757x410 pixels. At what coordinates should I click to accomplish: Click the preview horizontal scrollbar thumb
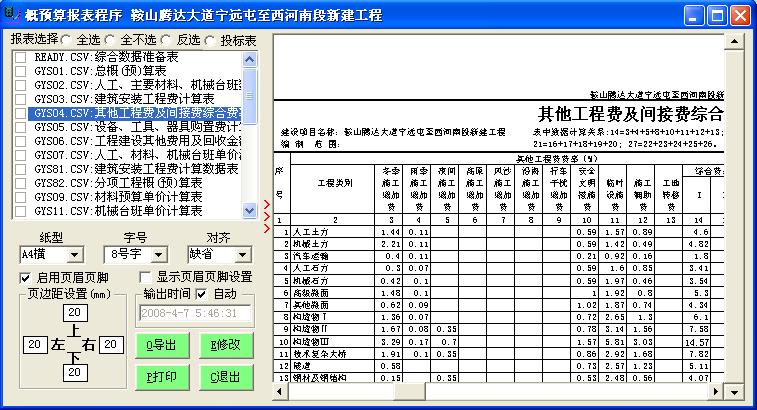click(x=410, y=392)
